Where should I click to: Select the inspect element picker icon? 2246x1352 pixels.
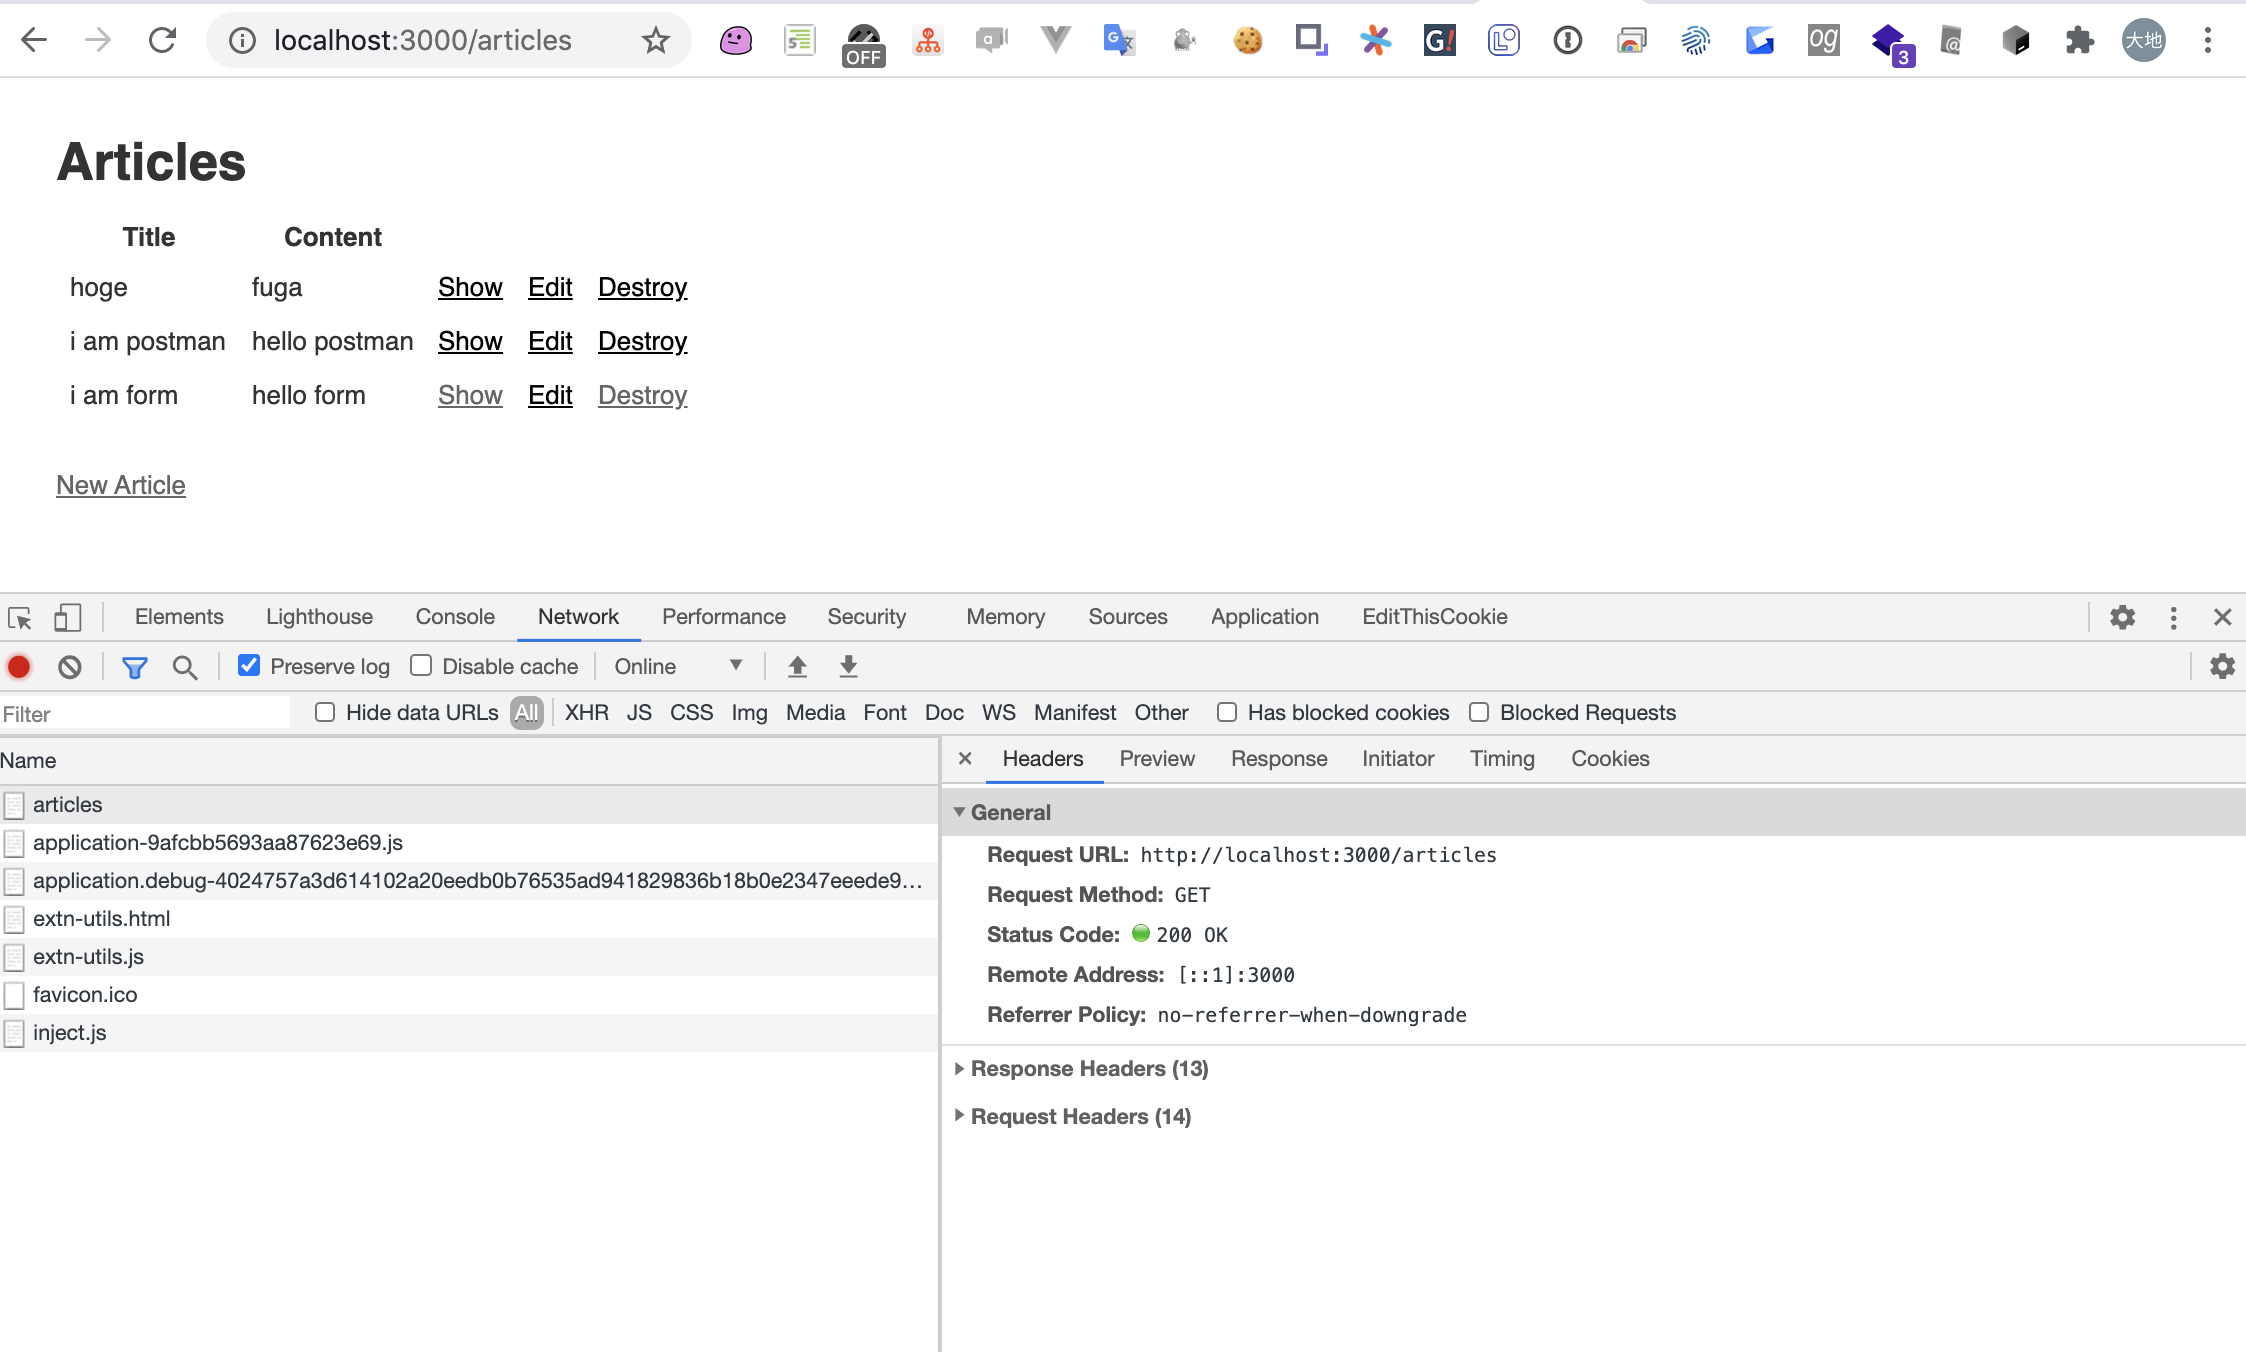pos(20,618)
